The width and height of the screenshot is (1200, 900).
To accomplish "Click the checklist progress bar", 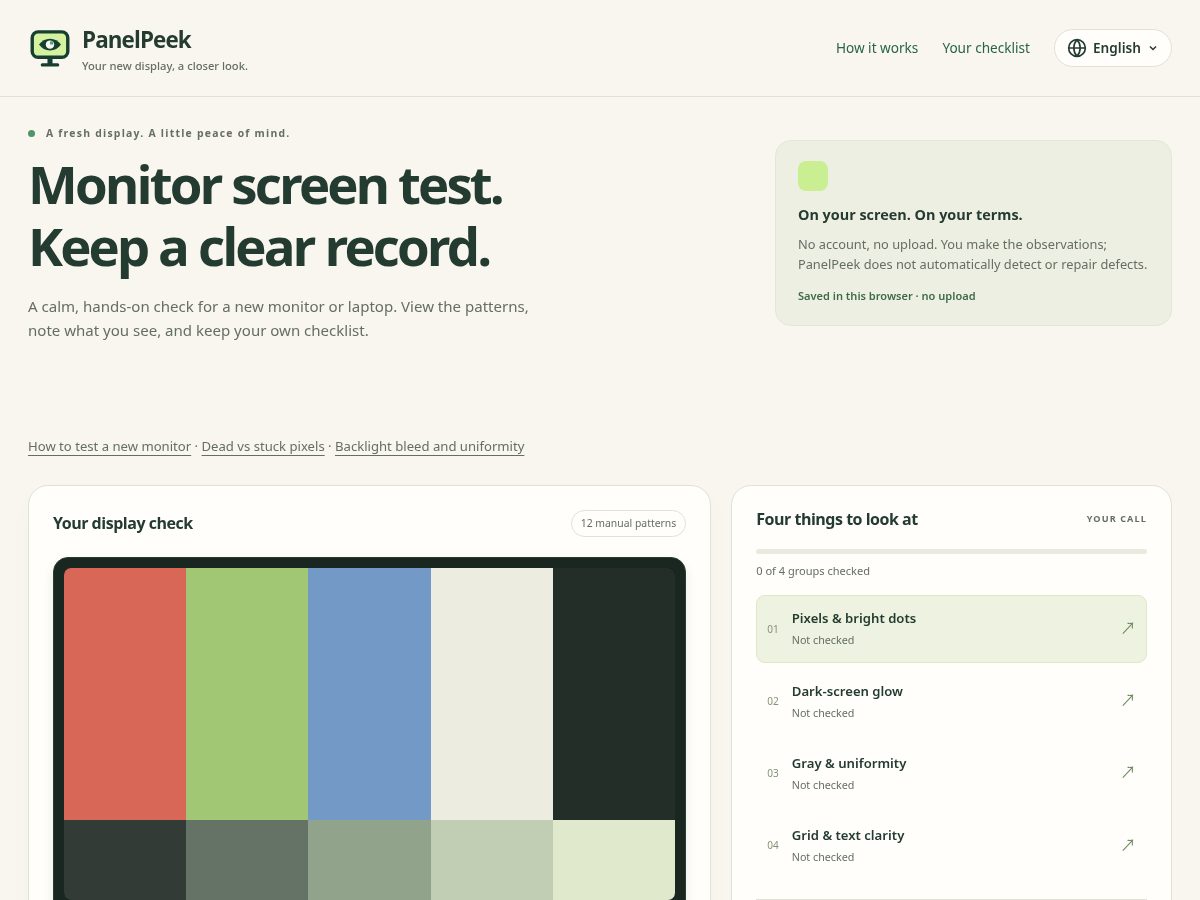I will [x=951, y=551].
